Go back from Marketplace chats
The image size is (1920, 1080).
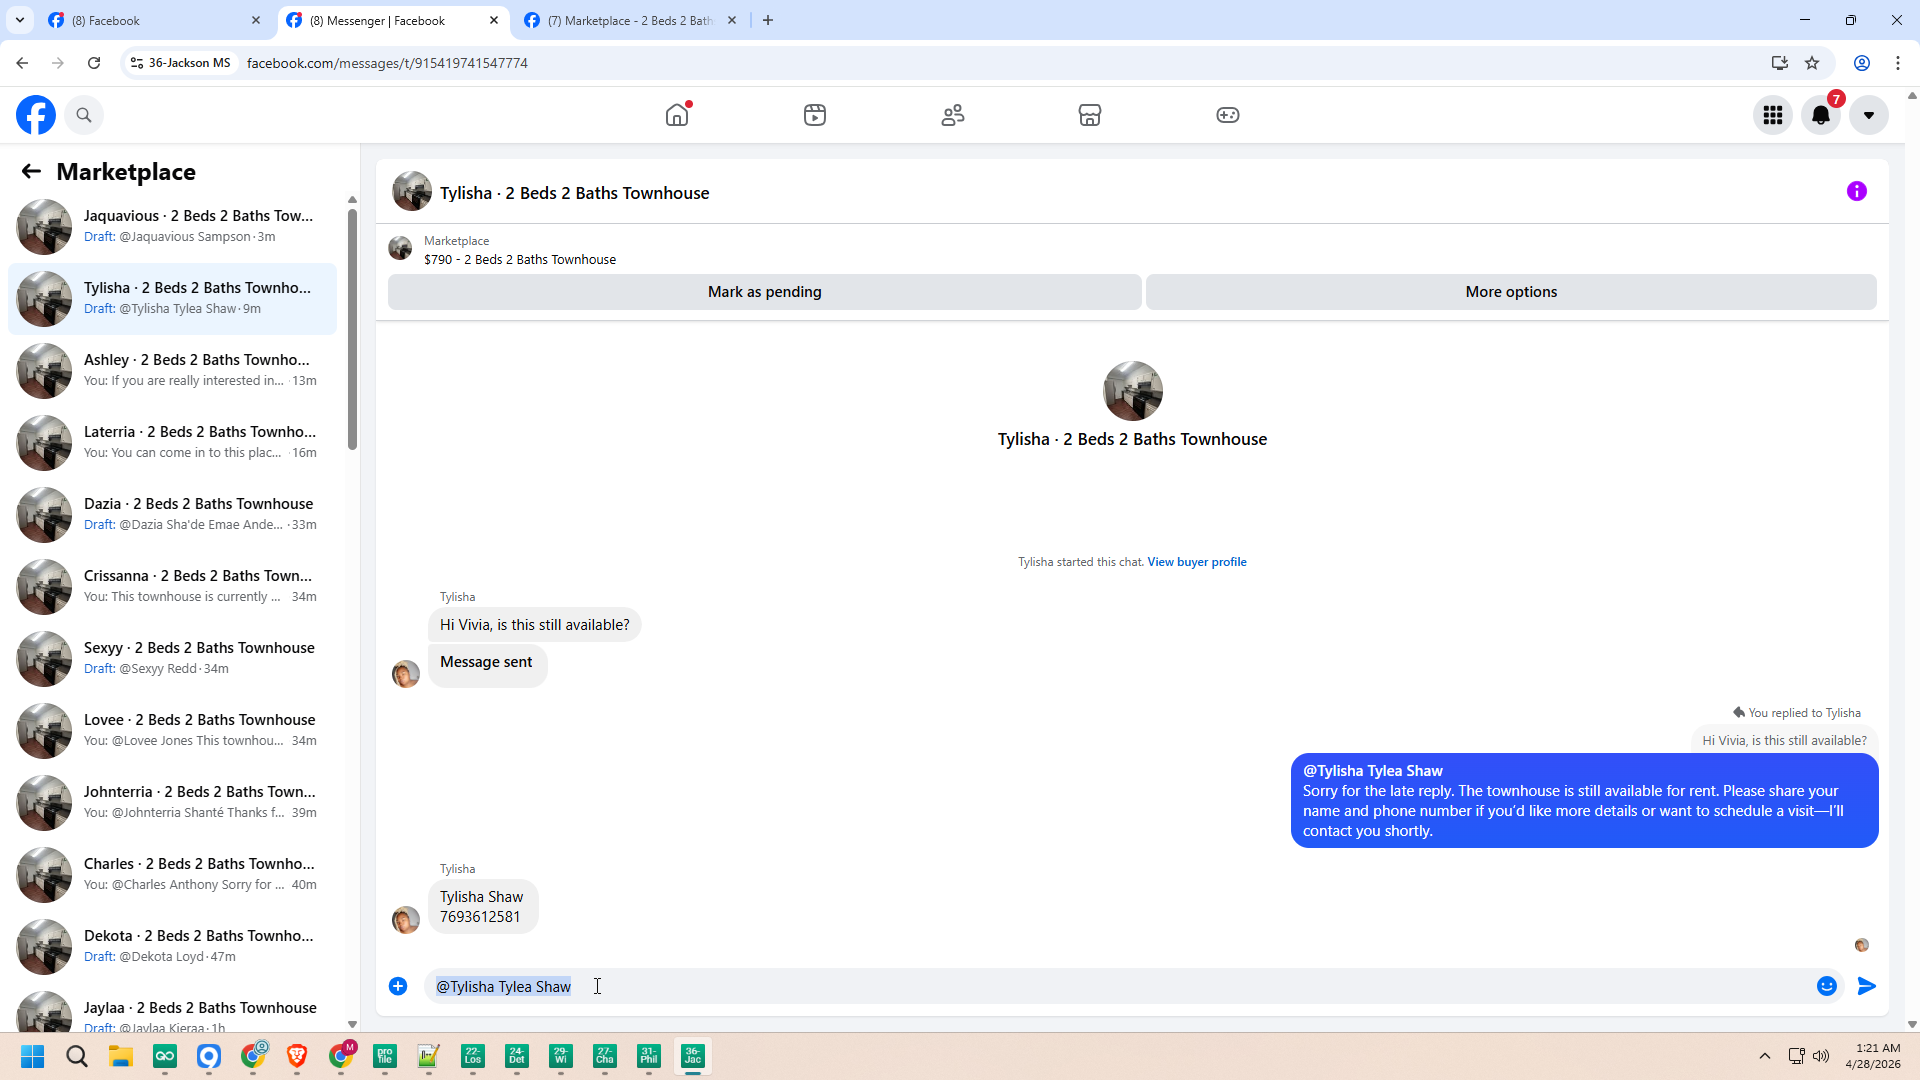point(31,172)
